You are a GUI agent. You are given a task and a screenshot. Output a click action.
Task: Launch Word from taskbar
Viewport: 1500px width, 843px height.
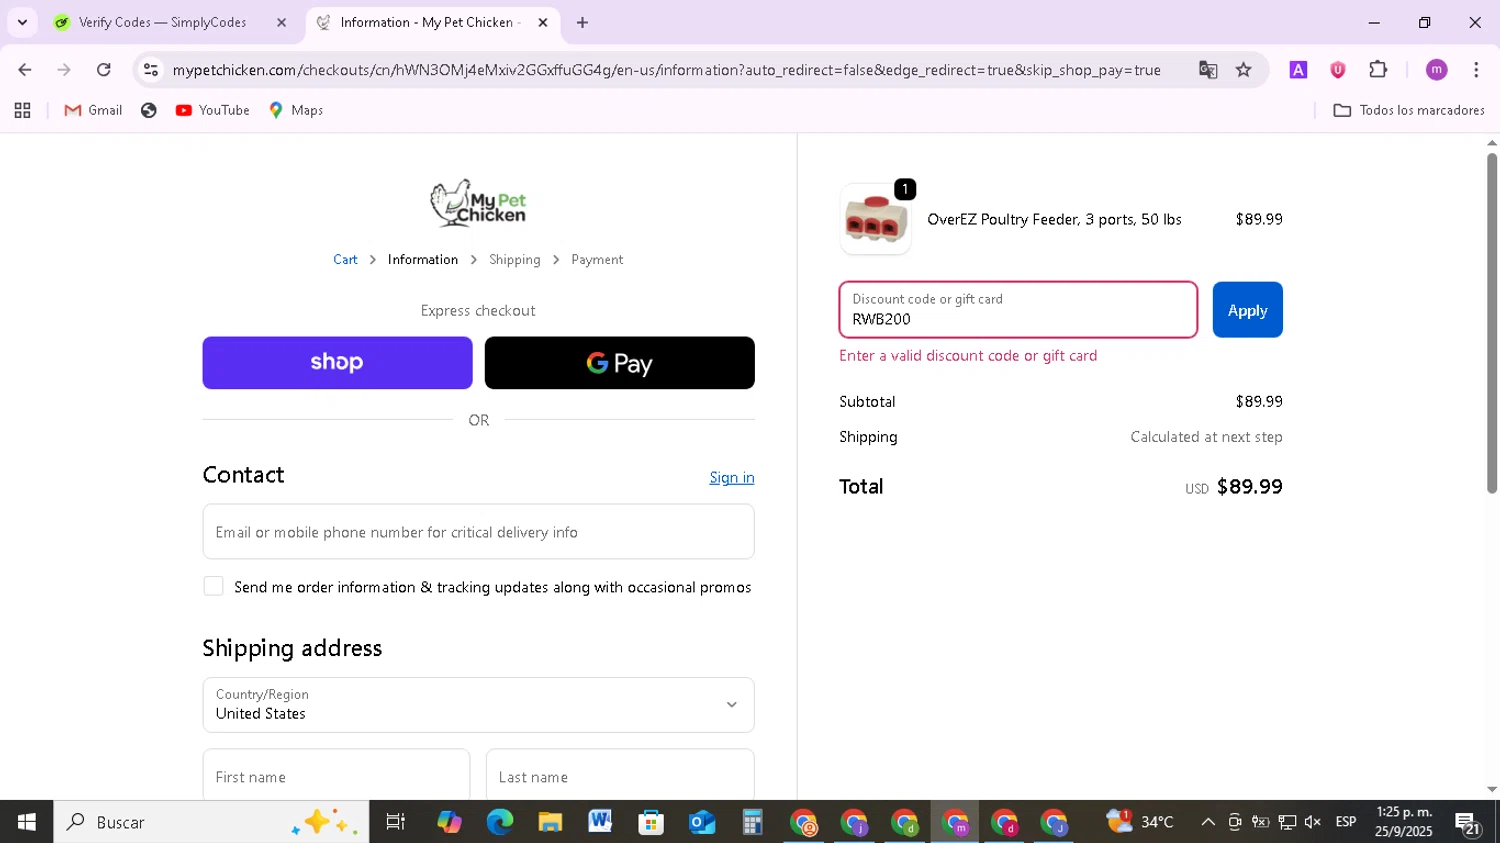click(x=600, y=822)
